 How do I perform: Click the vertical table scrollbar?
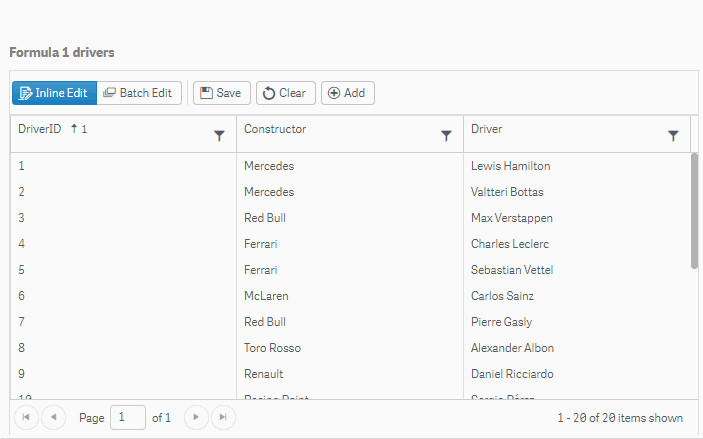(x=694, y=210)
